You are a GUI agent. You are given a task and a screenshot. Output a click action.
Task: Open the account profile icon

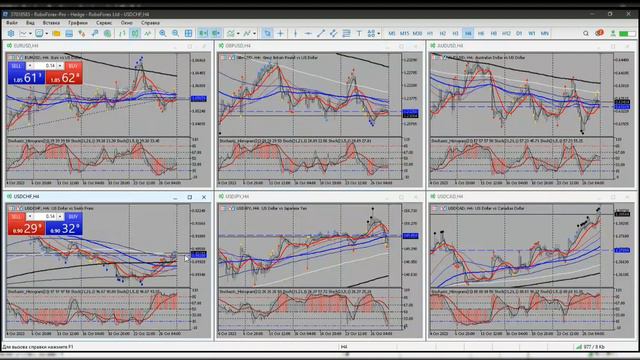pos(613,33)
